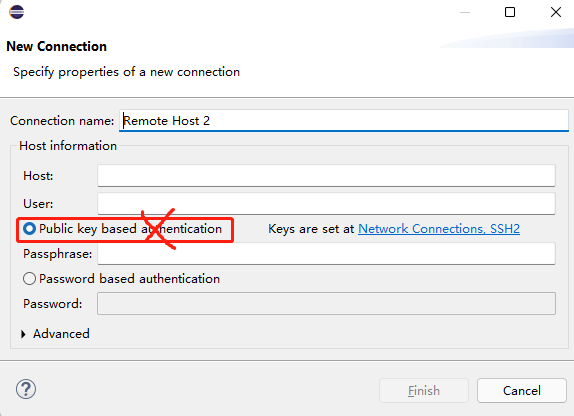Click the Advanced label text

pyautogui.click(x=61, y=334)
